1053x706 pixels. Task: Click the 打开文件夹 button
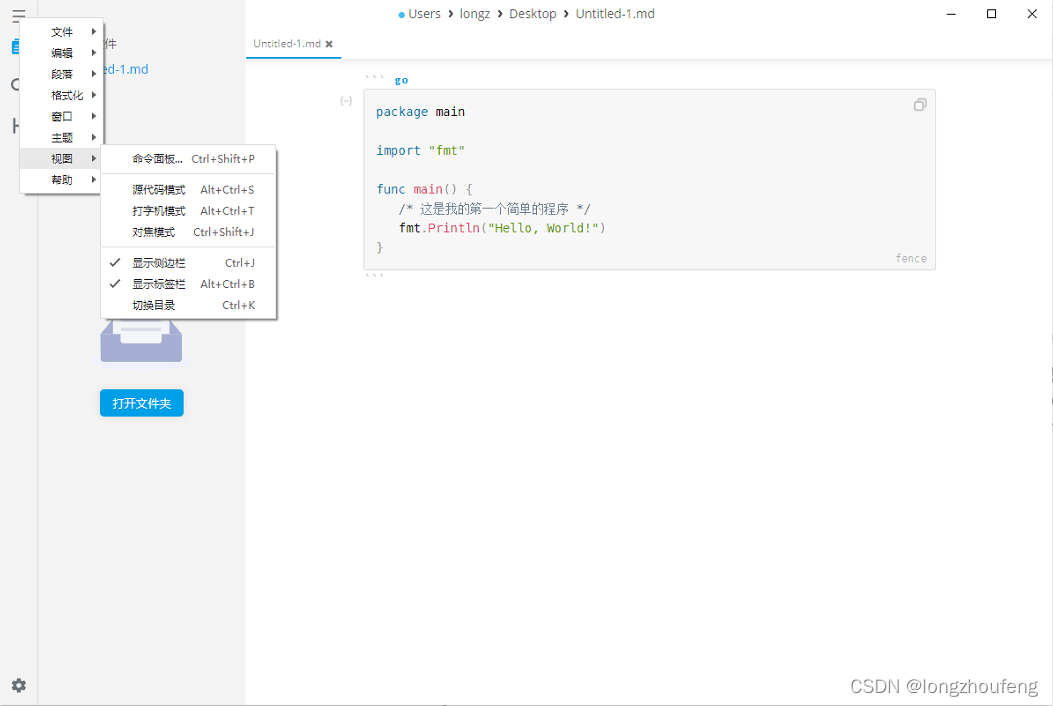(142, 403)
